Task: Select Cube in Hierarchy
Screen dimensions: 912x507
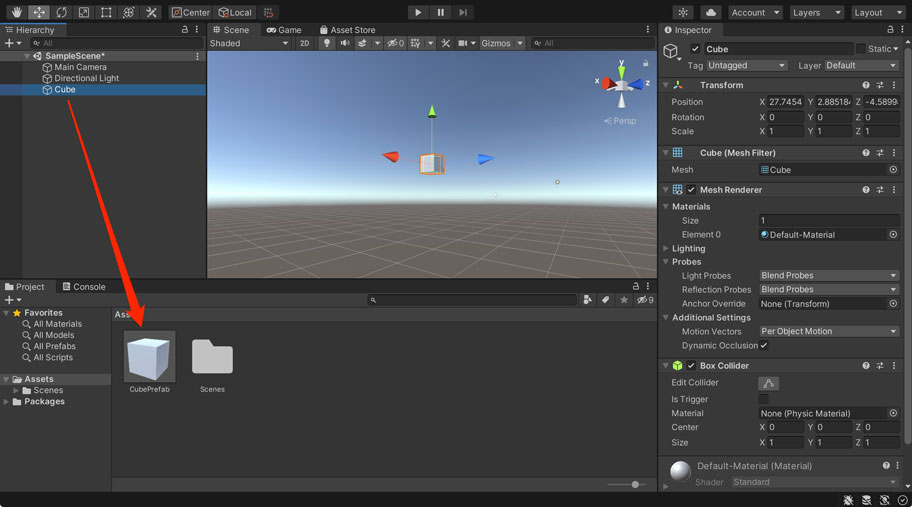Action: click(x=102, y=90)
